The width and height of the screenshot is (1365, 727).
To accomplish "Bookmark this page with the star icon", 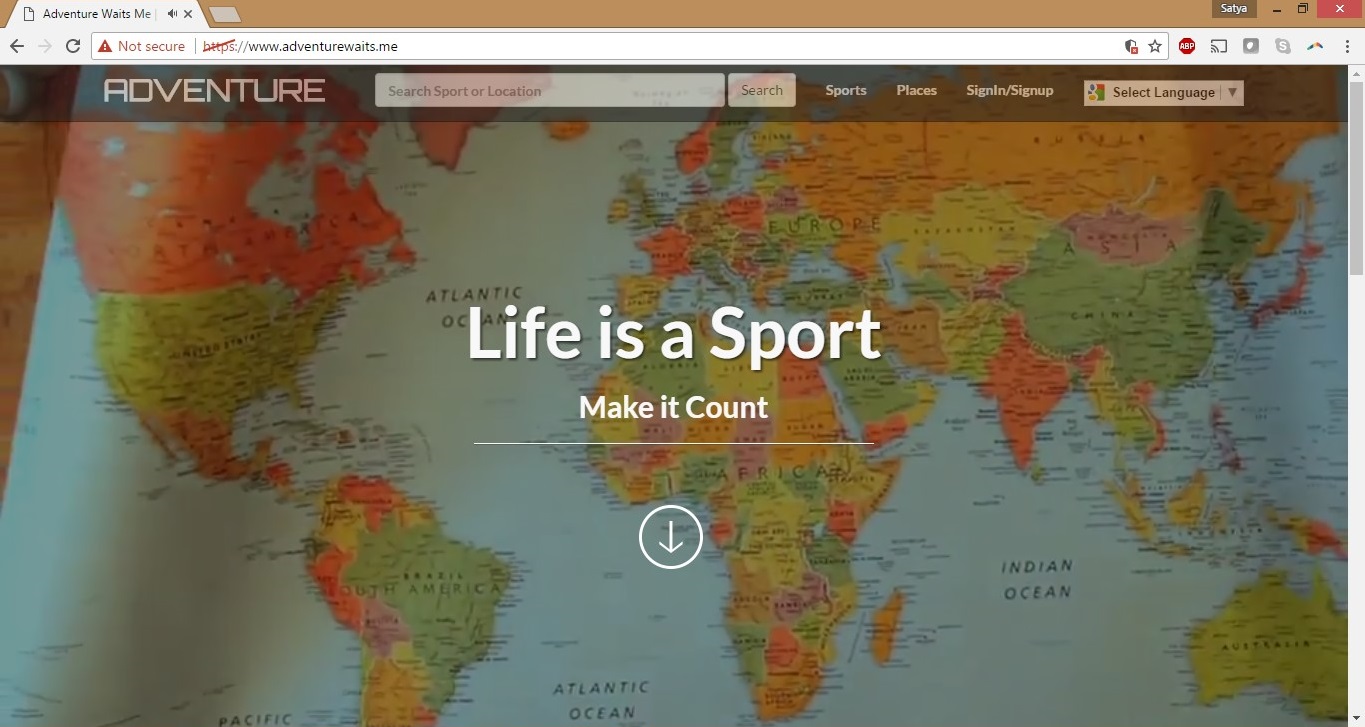I will (x=1155, y=46).
